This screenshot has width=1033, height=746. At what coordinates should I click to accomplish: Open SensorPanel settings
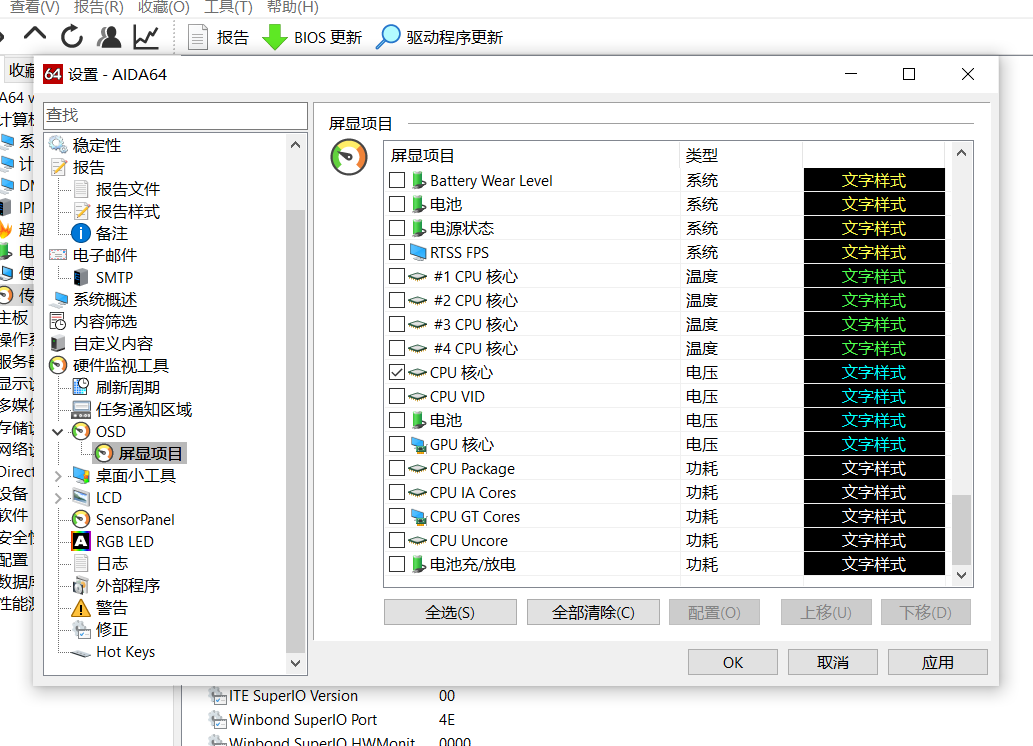click(x=135, y=519)
